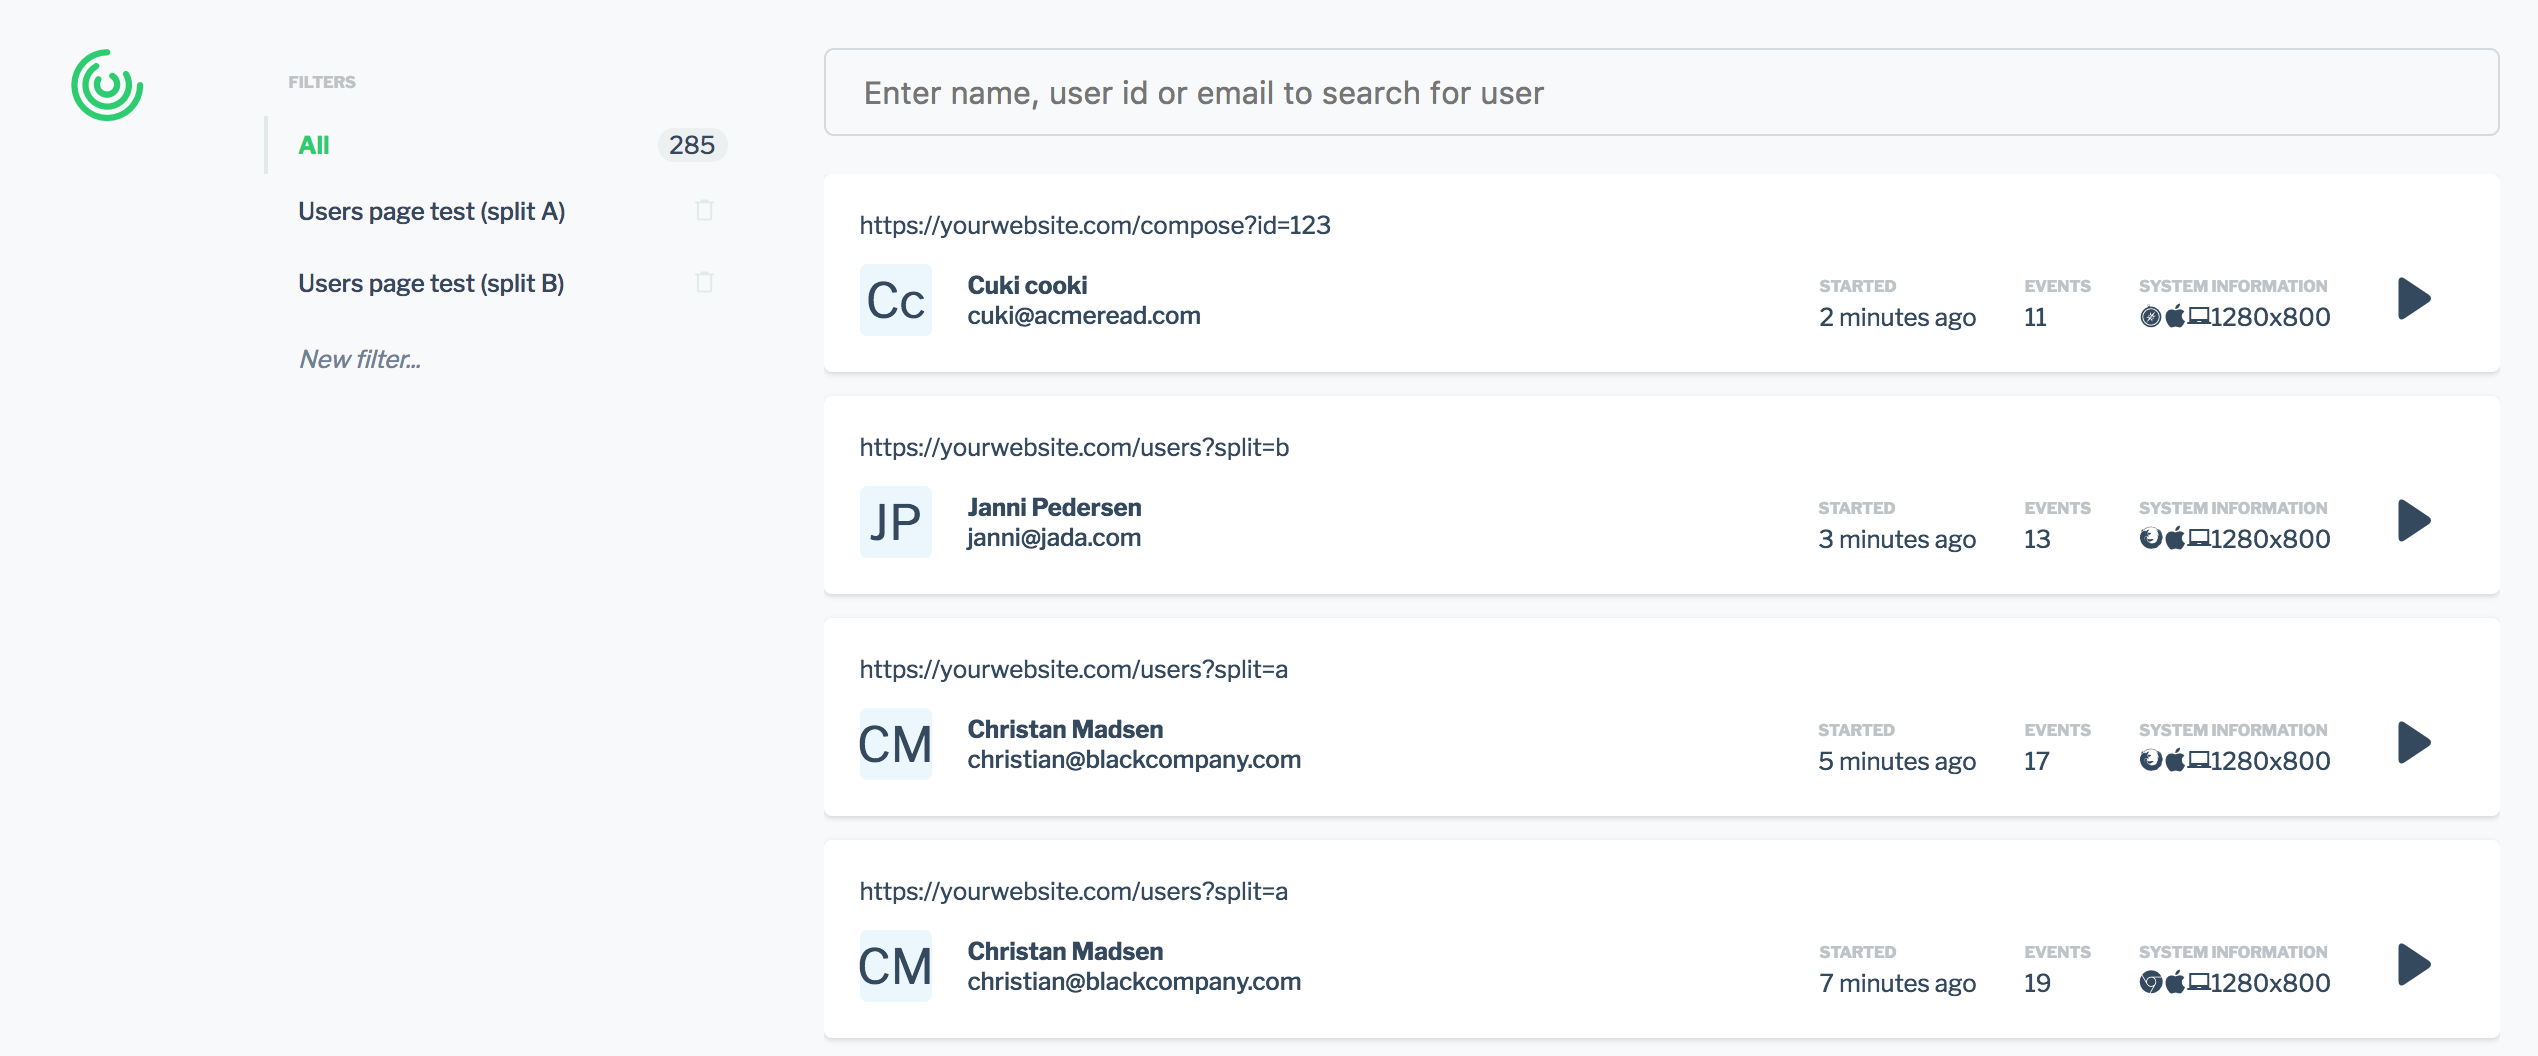This screenshot has width=2538, height=1056.
Task: Play Cuki cooki's session recording
Action: point(2414,298)
